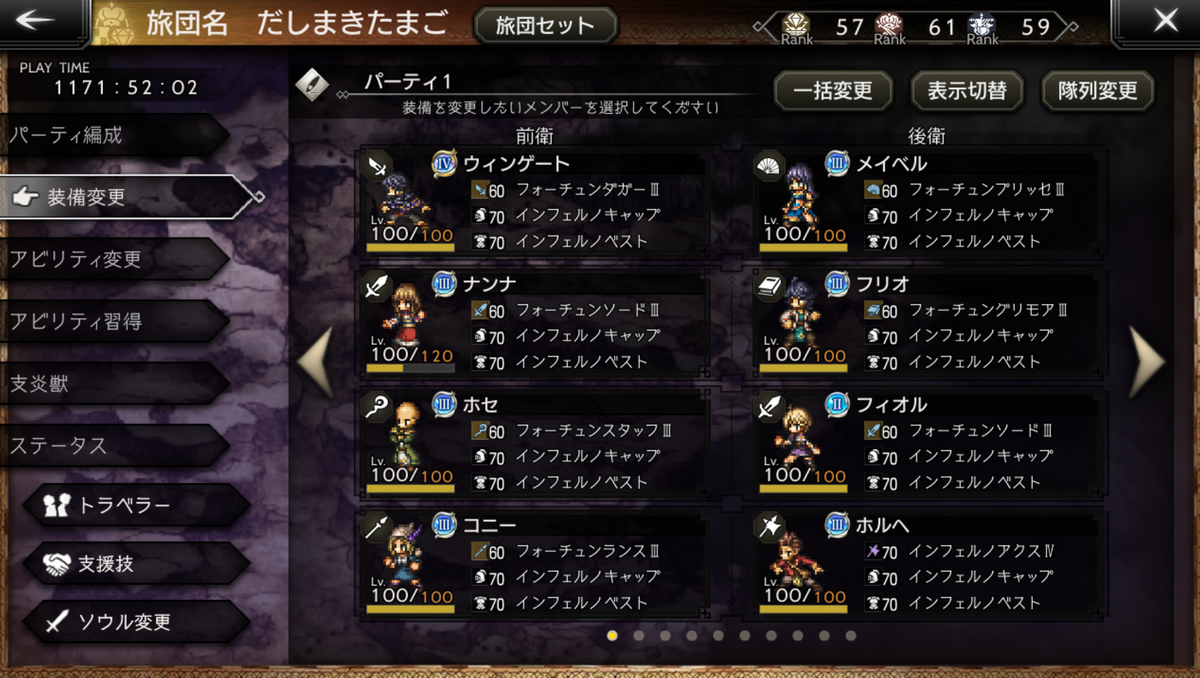Click the 一括変更 button

pos(833,91)
